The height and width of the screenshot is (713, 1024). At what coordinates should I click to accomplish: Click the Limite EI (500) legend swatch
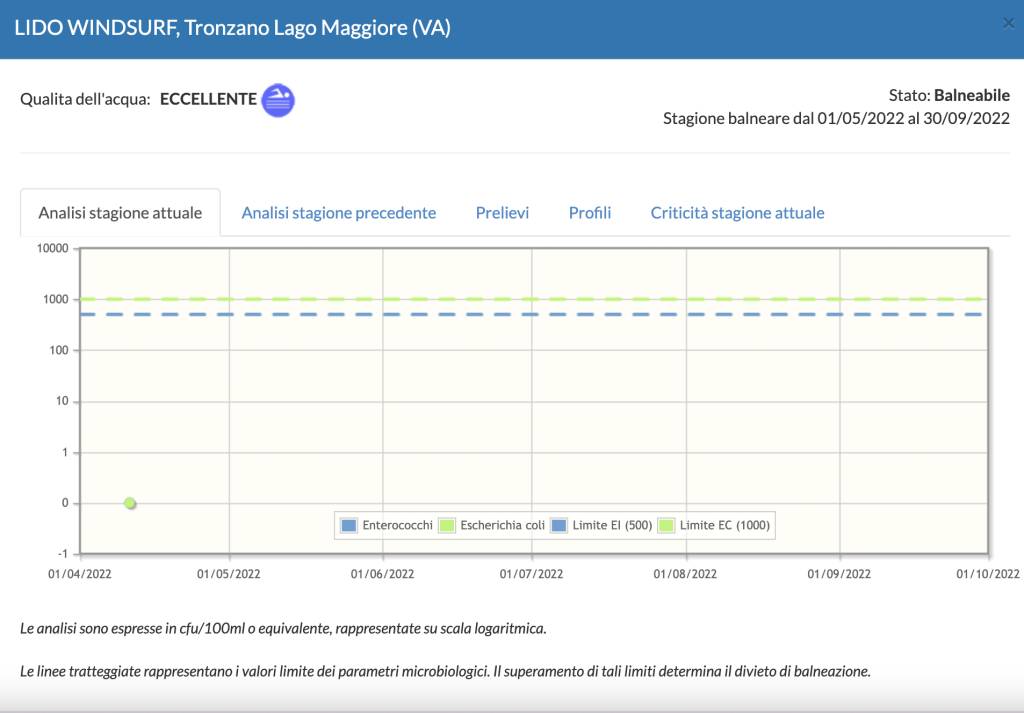(x=559, y=525)
